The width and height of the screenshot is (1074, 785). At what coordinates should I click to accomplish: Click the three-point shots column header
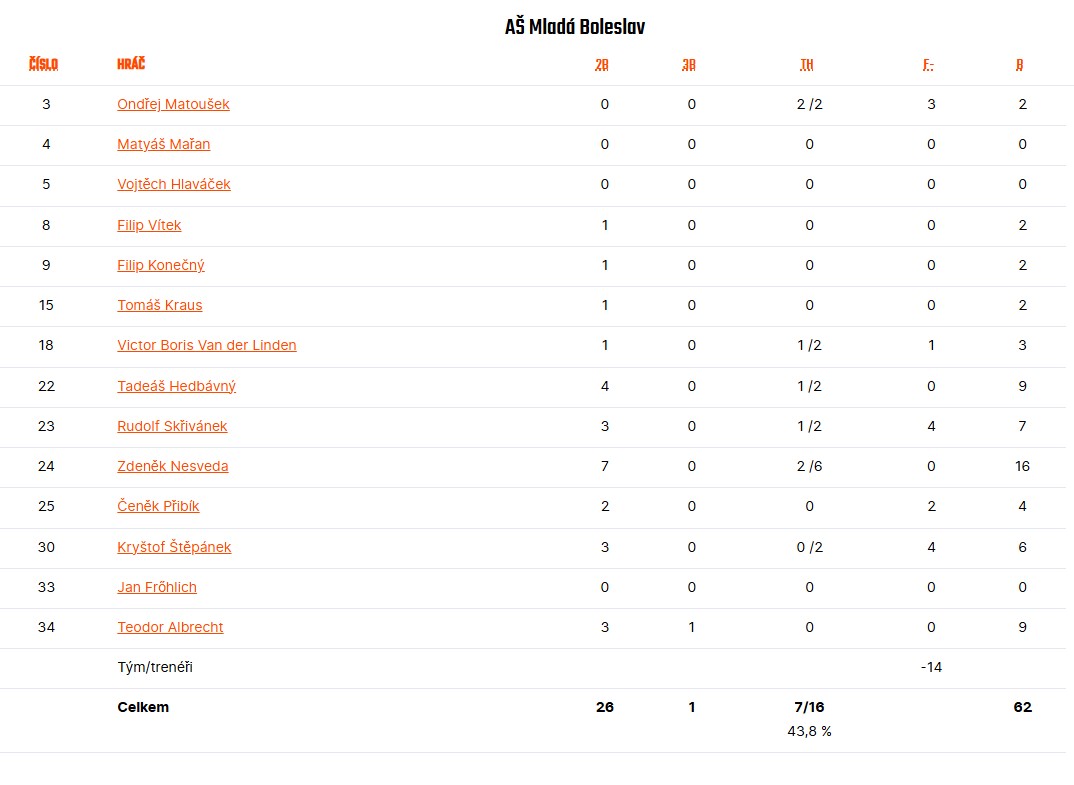[689, 66]
